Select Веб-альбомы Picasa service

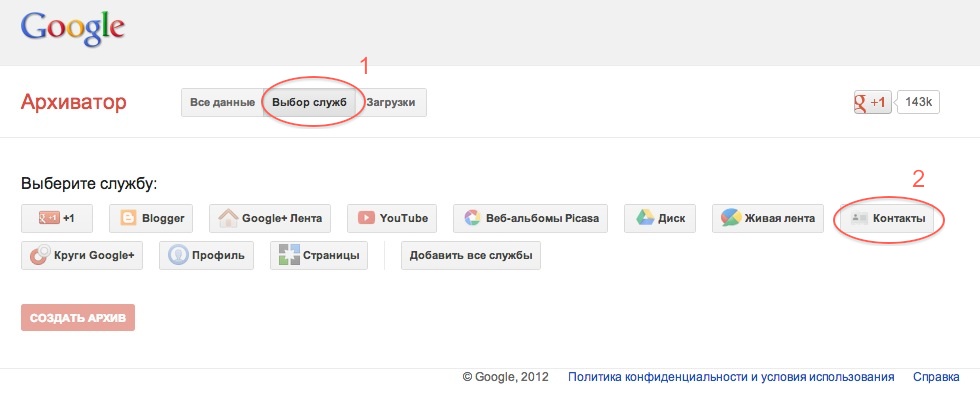point(531,218)
